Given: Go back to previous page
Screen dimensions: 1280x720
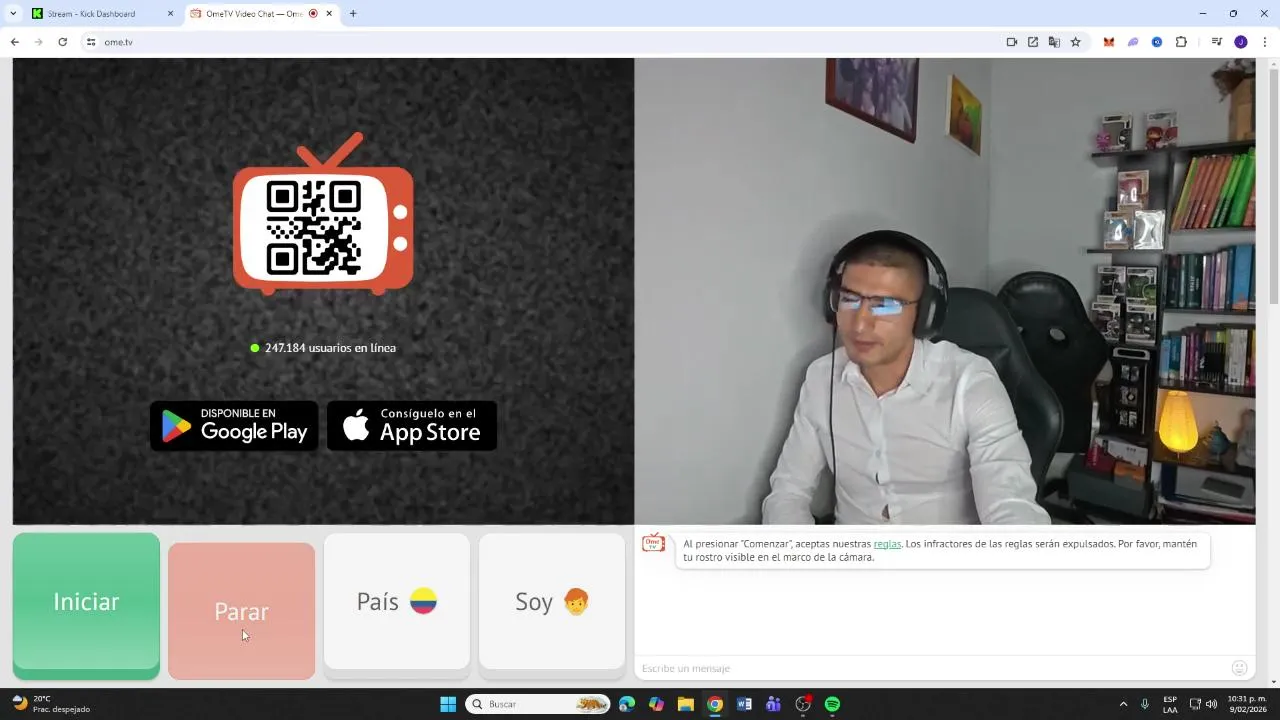Looking at the screenshot, I should point(14,42).
